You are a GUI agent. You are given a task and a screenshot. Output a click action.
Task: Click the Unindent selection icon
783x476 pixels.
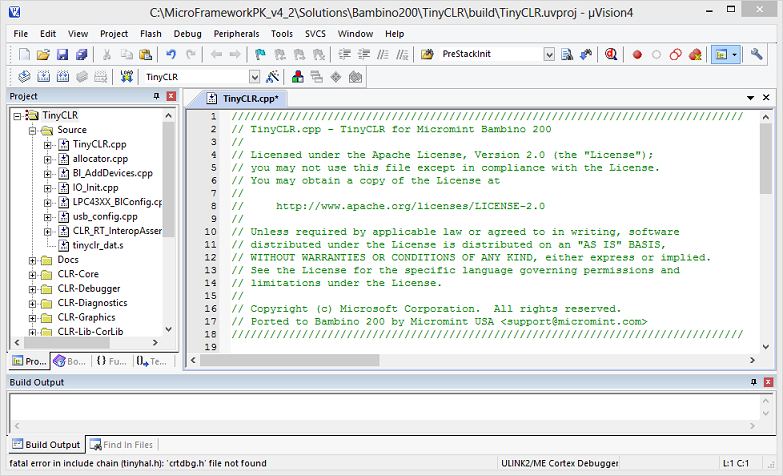364,54
